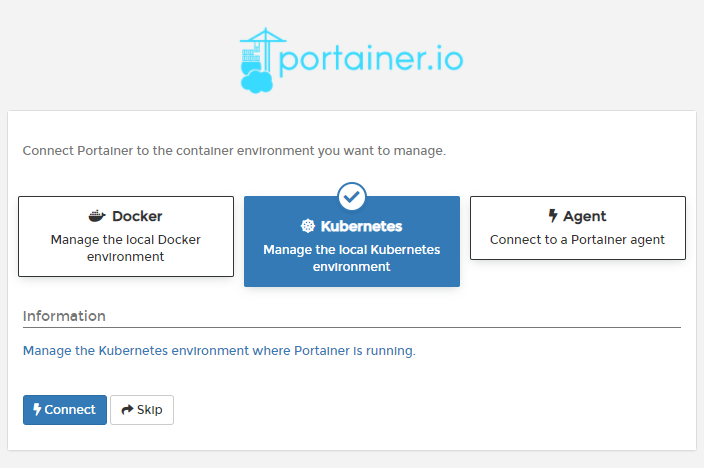
Task: Click 'Connect to a Portainer agent' description
Action: [577, 240]
